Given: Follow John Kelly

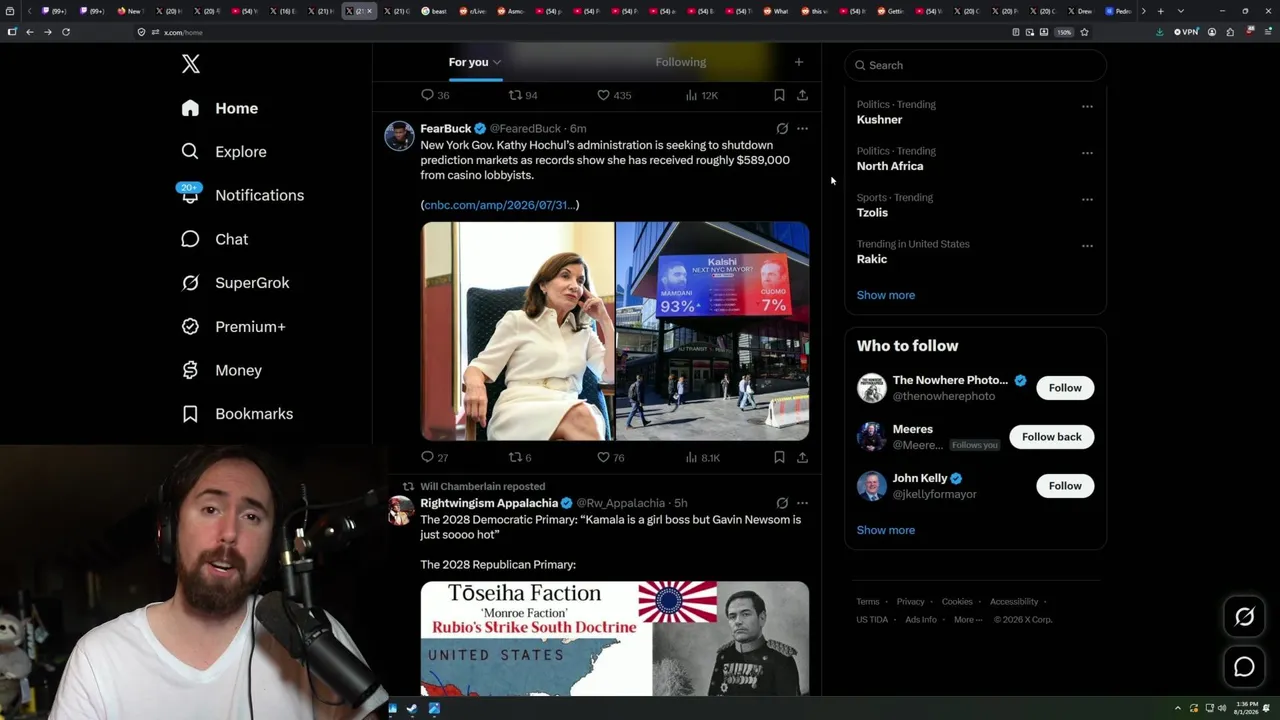Looking at the screenshot, I should 1065,486.
